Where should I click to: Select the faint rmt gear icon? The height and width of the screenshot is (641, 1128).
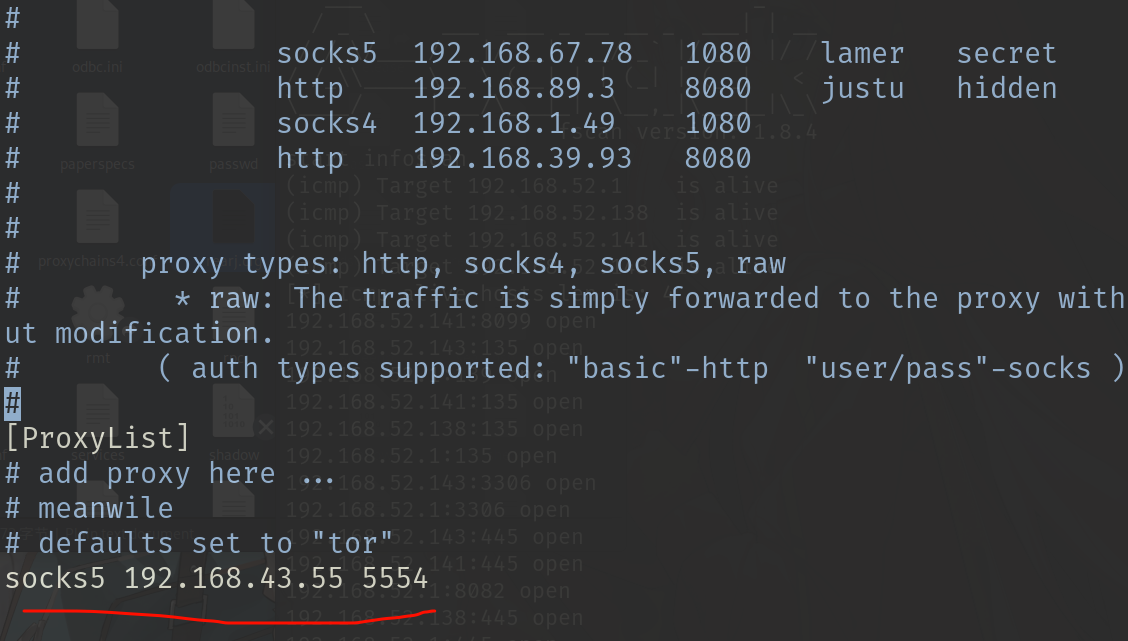click(x=97, y=314)
